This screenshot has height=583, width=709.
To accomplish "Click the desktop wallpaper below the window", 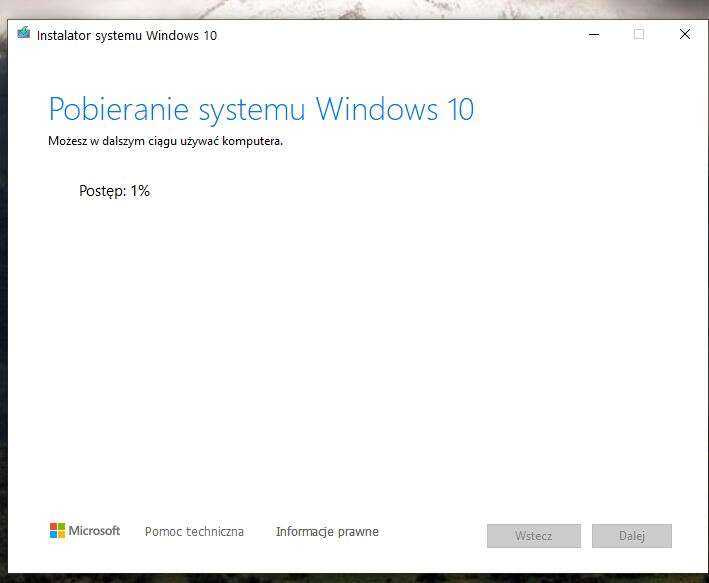I will pyautogui.click(x=350, y=578).
